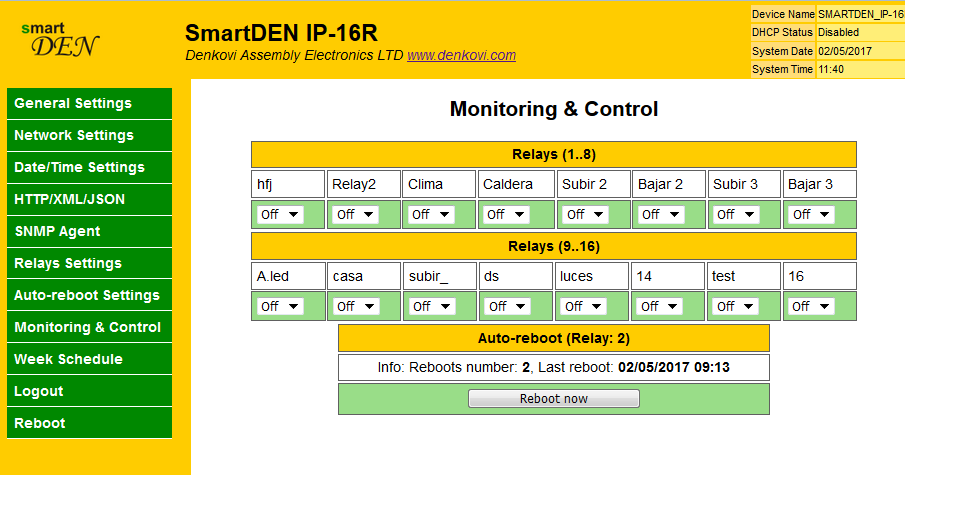961x512 pixels.
Task: Open state dropdown for Relay2
Action: tap(355, 215)
